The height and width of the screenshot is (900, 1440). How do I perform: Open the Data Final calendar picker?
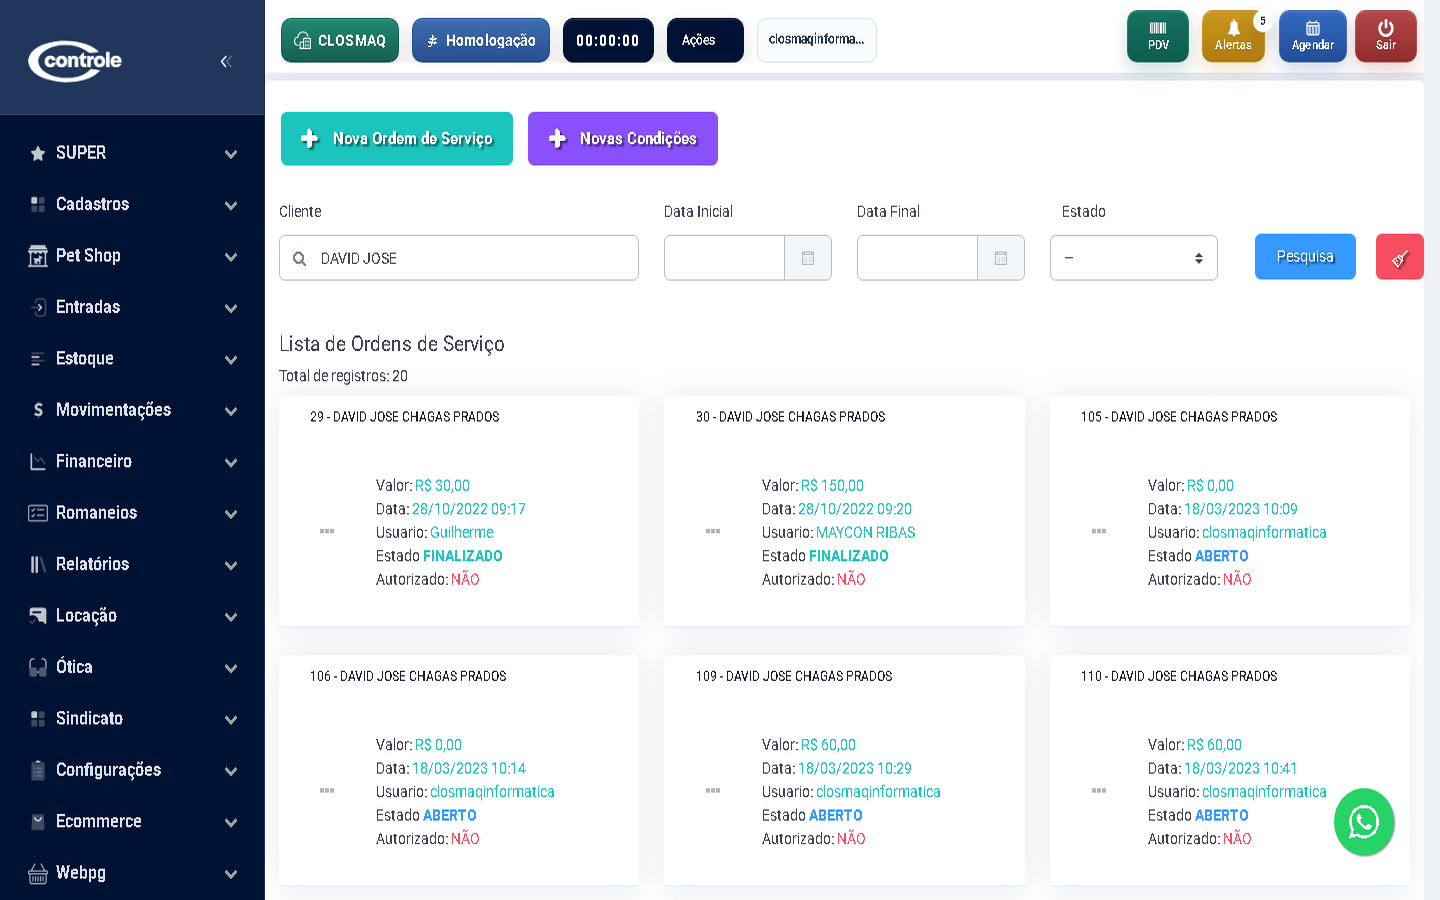[x=1000, y=258]
